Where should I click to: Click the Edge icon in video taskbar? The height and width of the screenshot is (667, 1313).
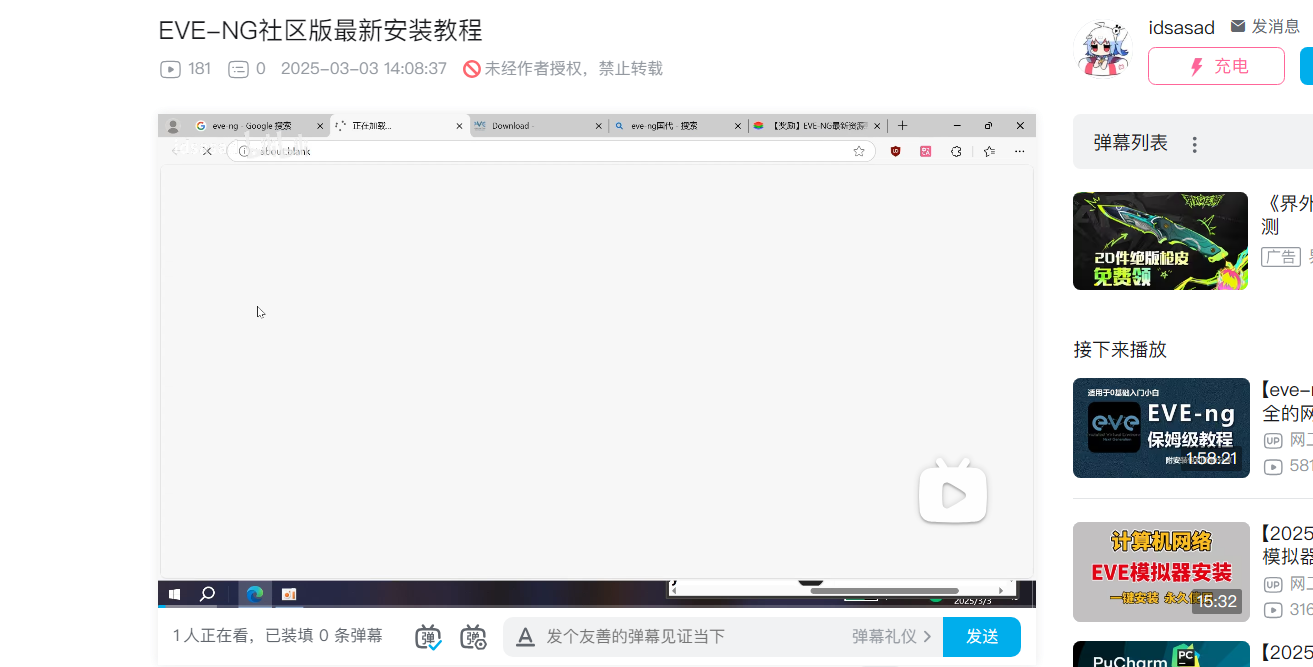pos(255,594)
